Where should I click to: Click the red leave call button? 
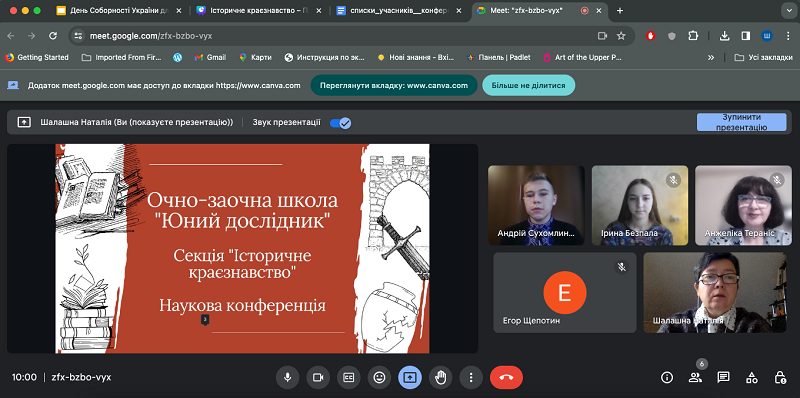pyautogui.click(x=506, y=378)
